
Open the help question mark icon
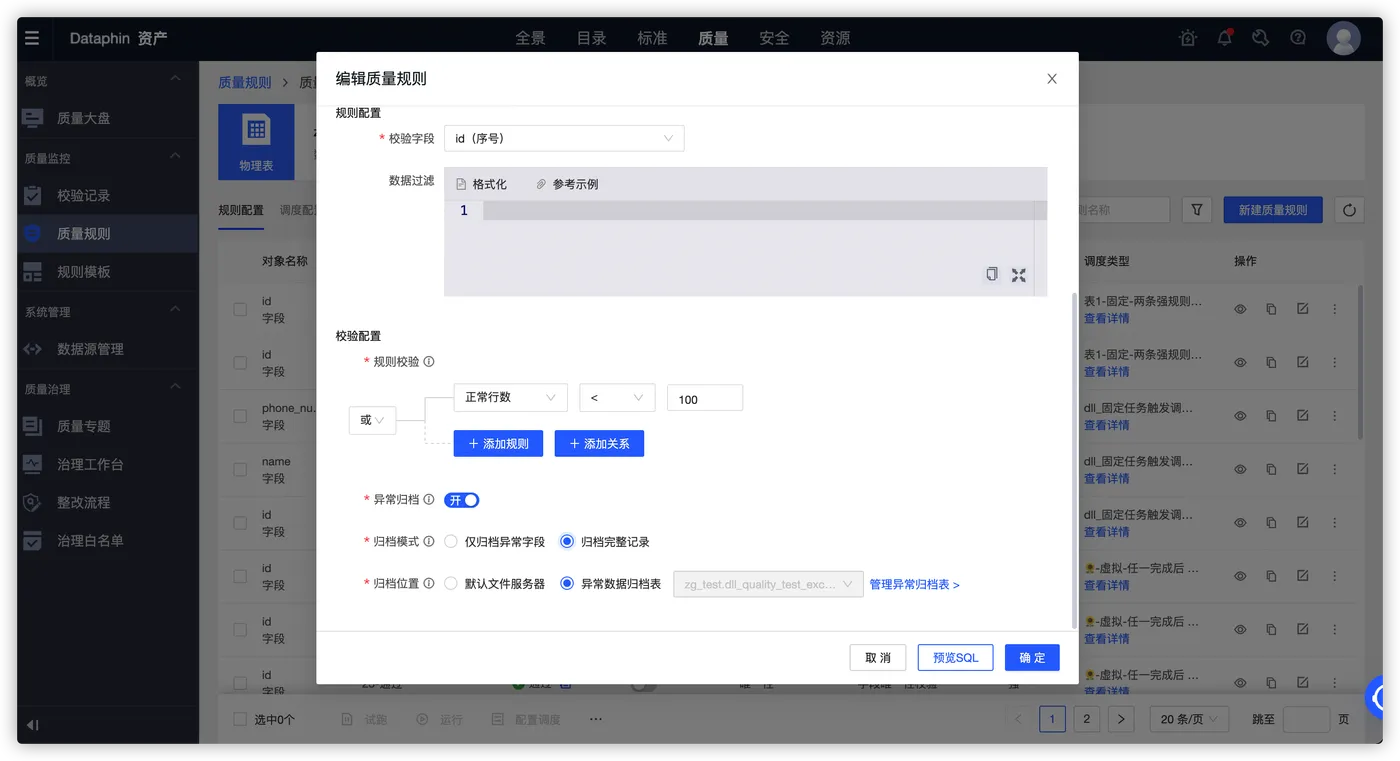[x=1298, y=38]
